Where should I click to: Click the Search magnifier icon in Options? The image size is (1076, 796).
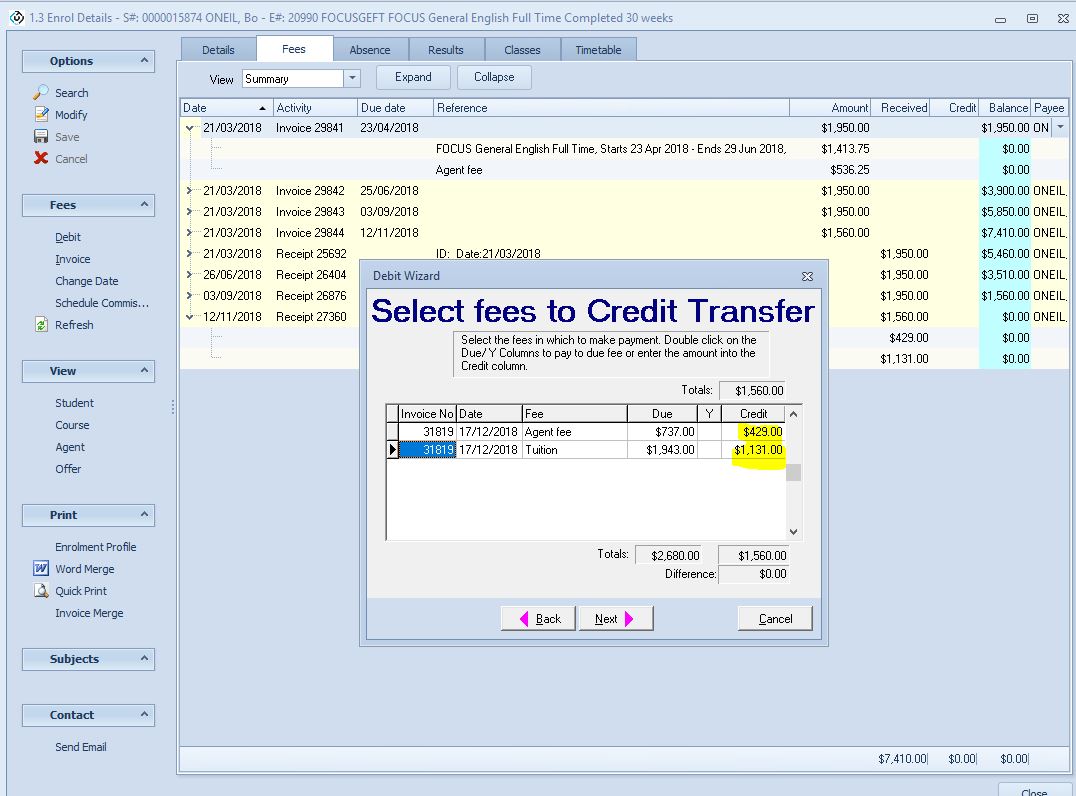click(41, 92)
